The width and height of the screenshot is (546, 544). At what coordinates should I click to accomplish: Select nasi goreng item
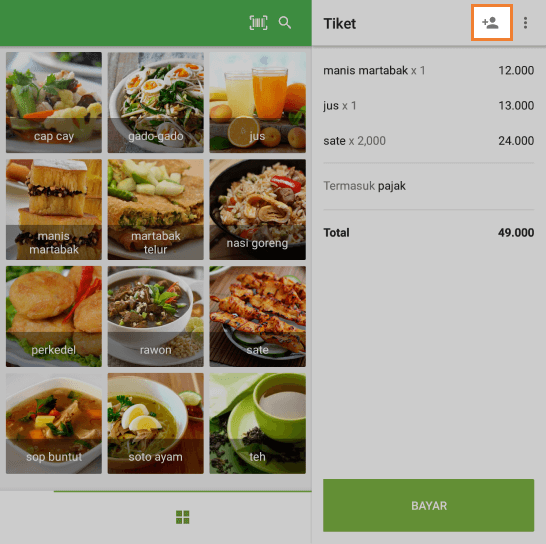click(257, 209)
